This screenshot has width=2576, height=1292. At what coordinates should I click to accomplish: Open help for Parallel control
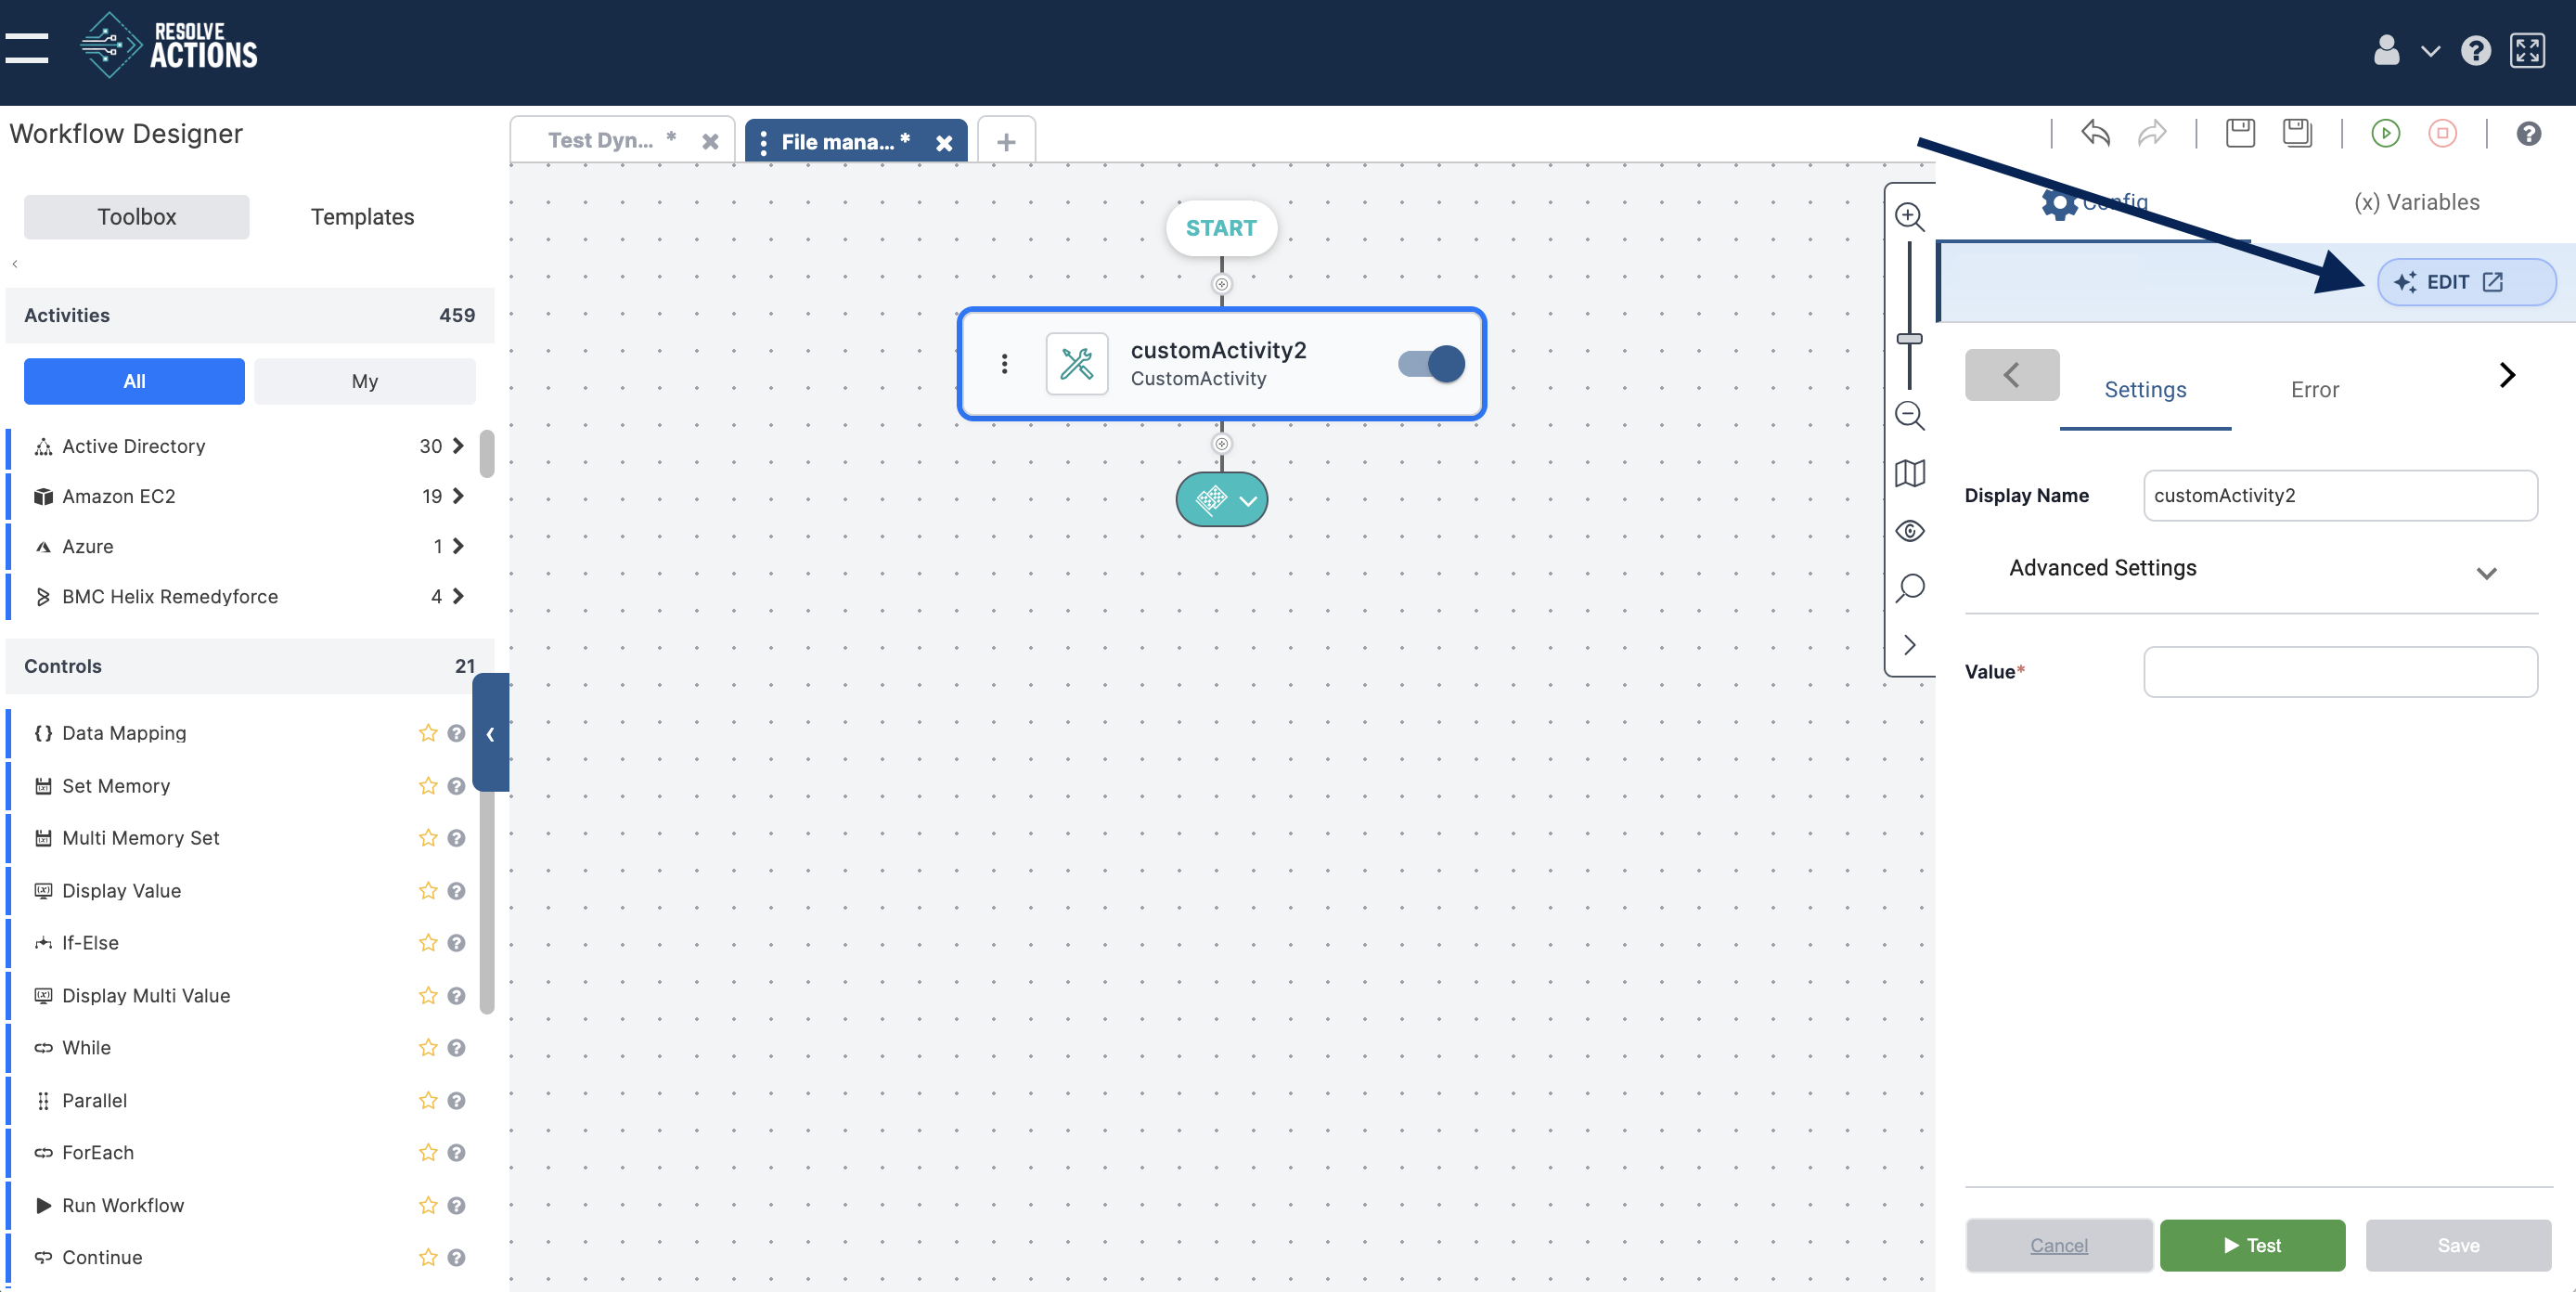click(x=456, y=1101)
